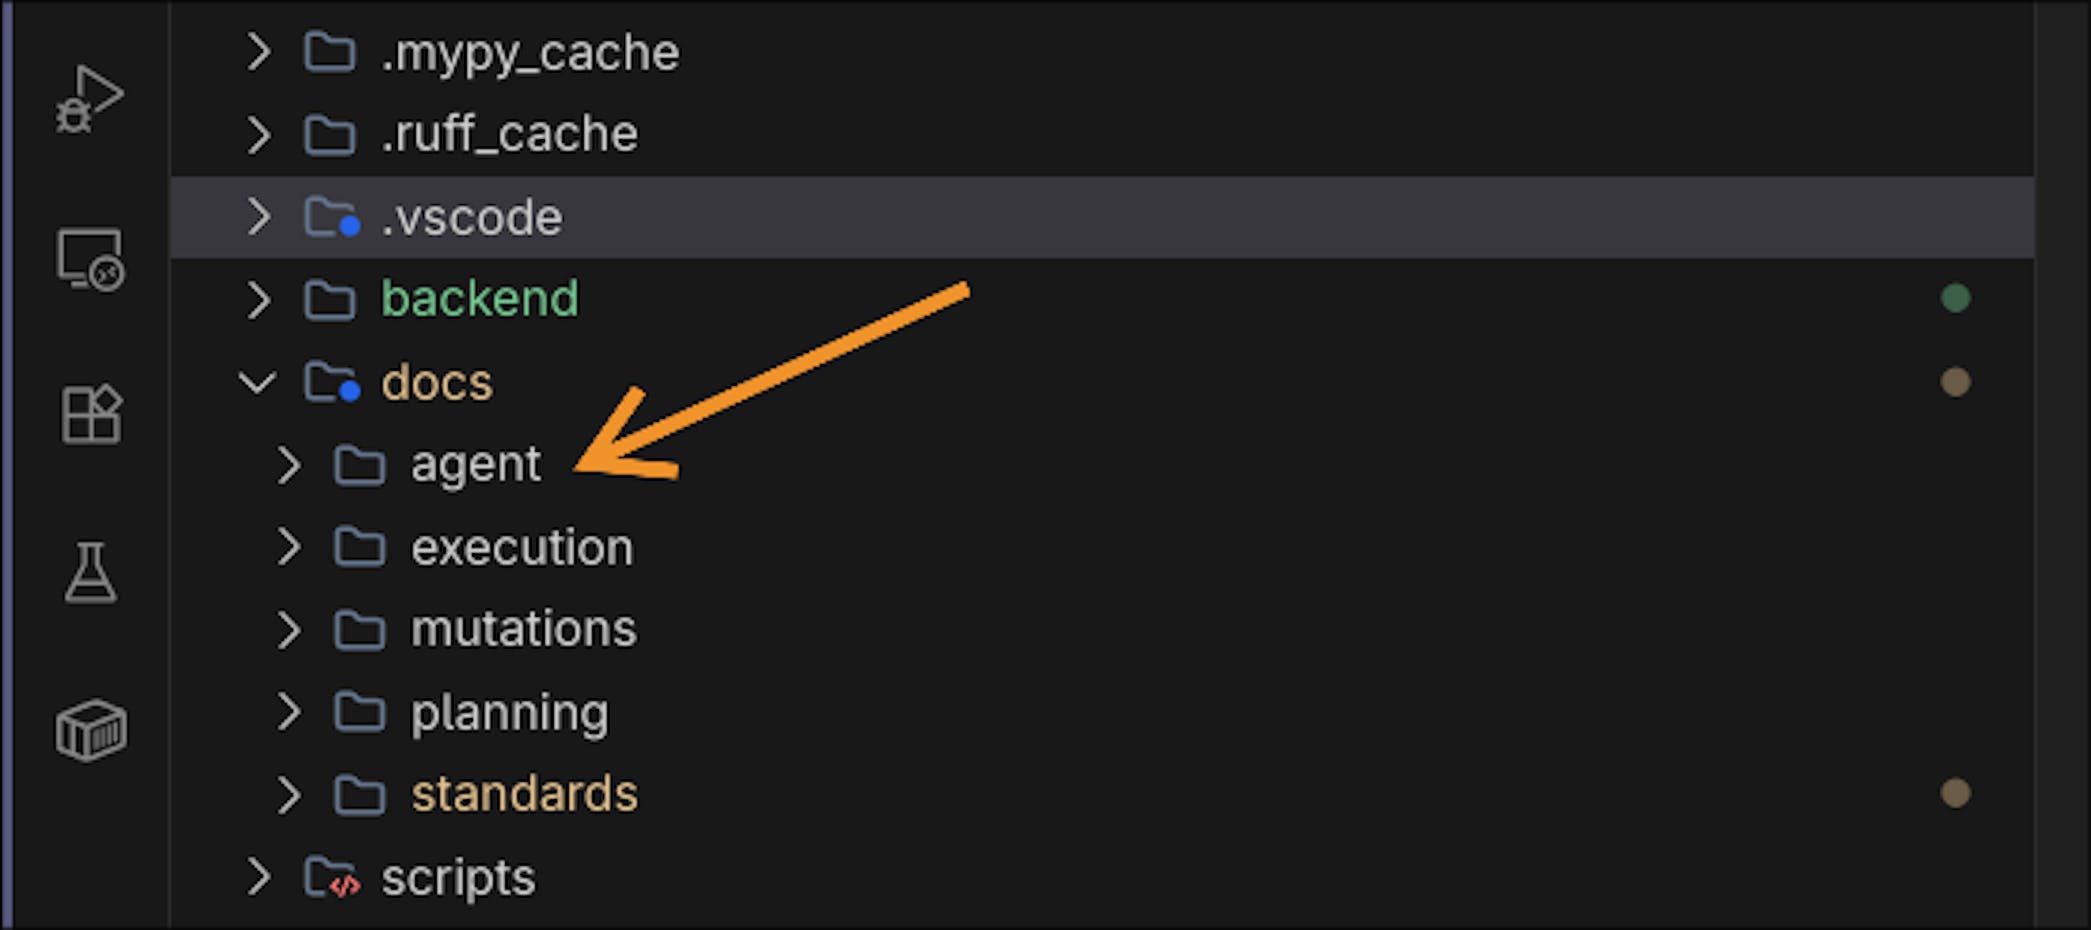Select the mutations folder
The width and height of the screenshot is (2091, 930).
click(523, 630)
